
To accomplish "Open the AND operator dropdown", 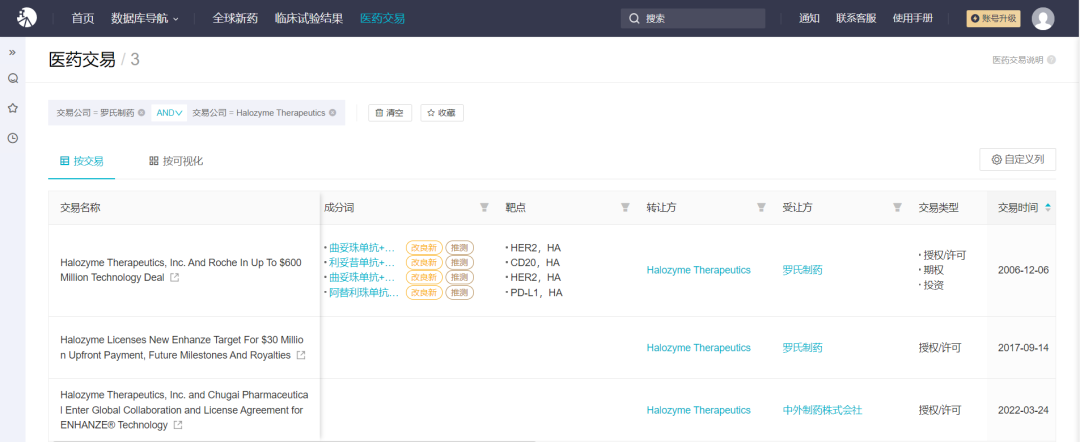I will coord(169,113).
